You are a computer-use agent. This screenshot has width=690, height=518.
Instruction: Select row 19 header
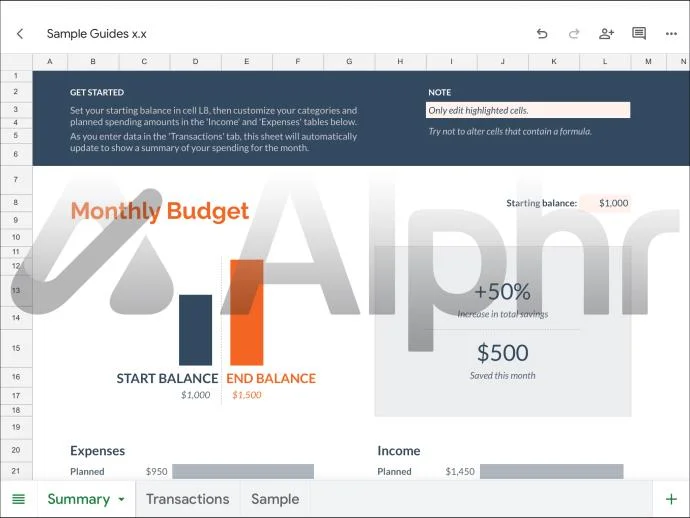click(x=16, y=427)
